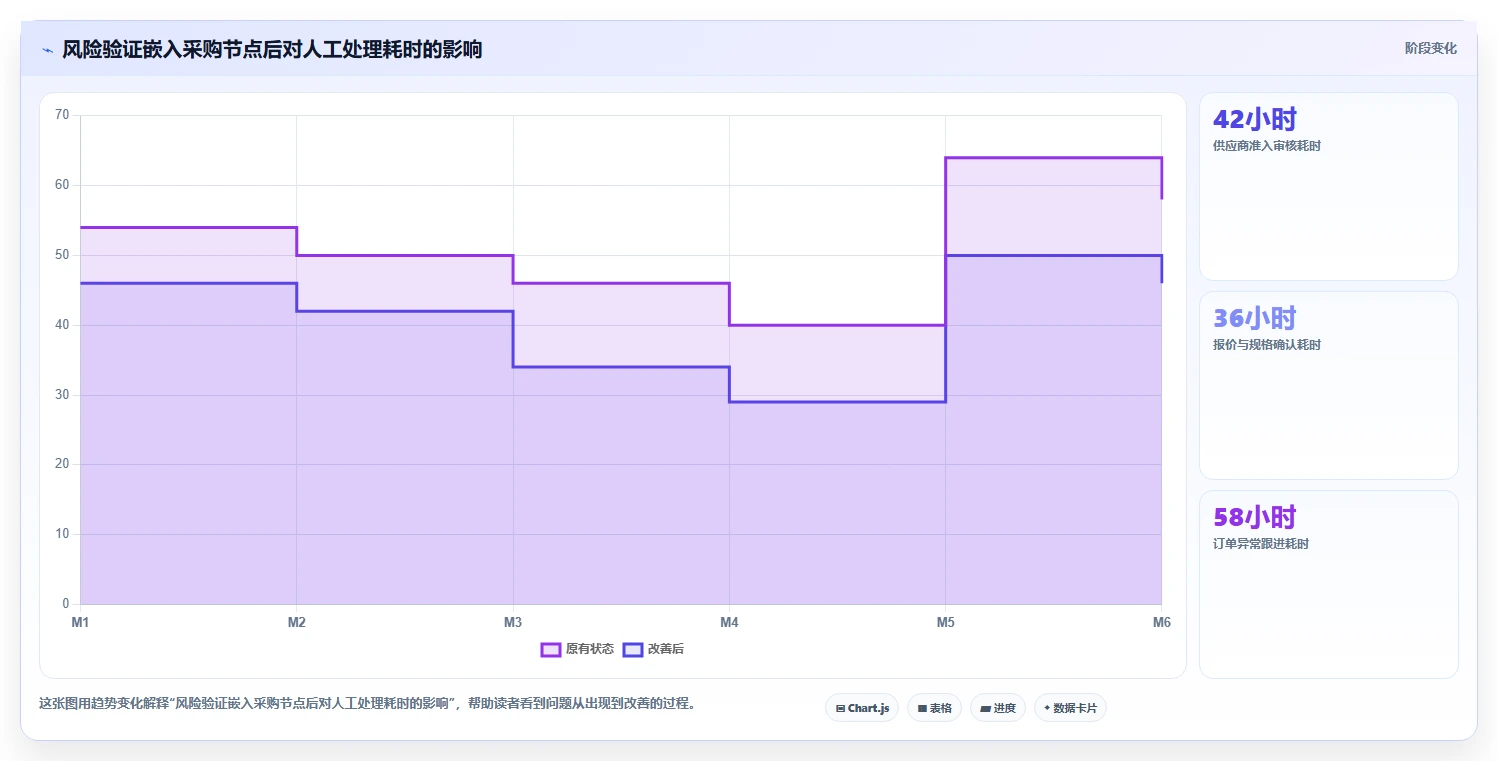
Task: Click the 58小时 metric value
Action: 1254,518
